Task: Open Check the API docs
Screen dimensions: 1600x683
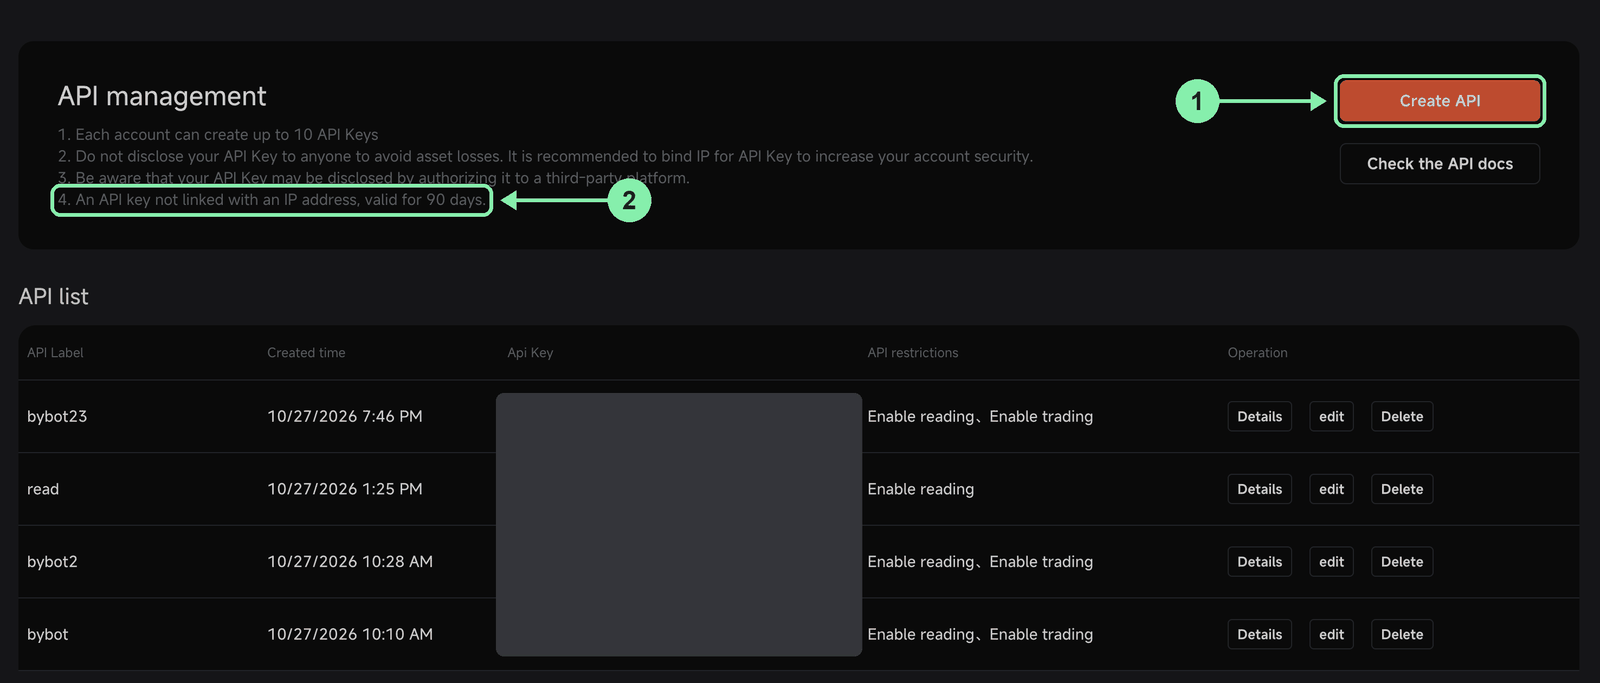Action: 1440,164
